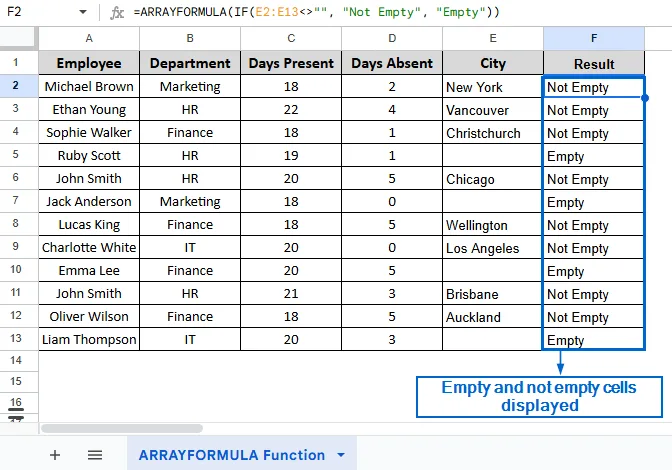Image resolution: width=672 pixels, height=470 pixels.
Task: Select Days Present value 22
Action: (291, 110)
